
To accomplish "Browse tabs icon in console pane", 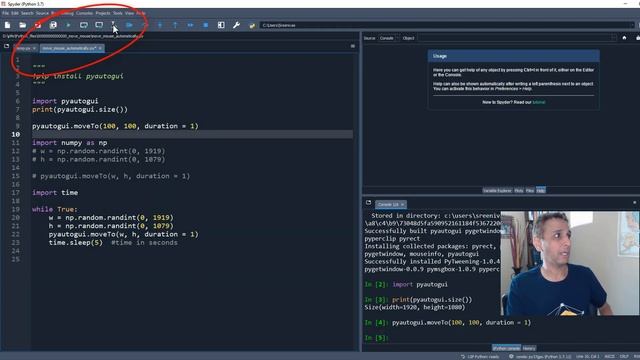I will point(369,202).
